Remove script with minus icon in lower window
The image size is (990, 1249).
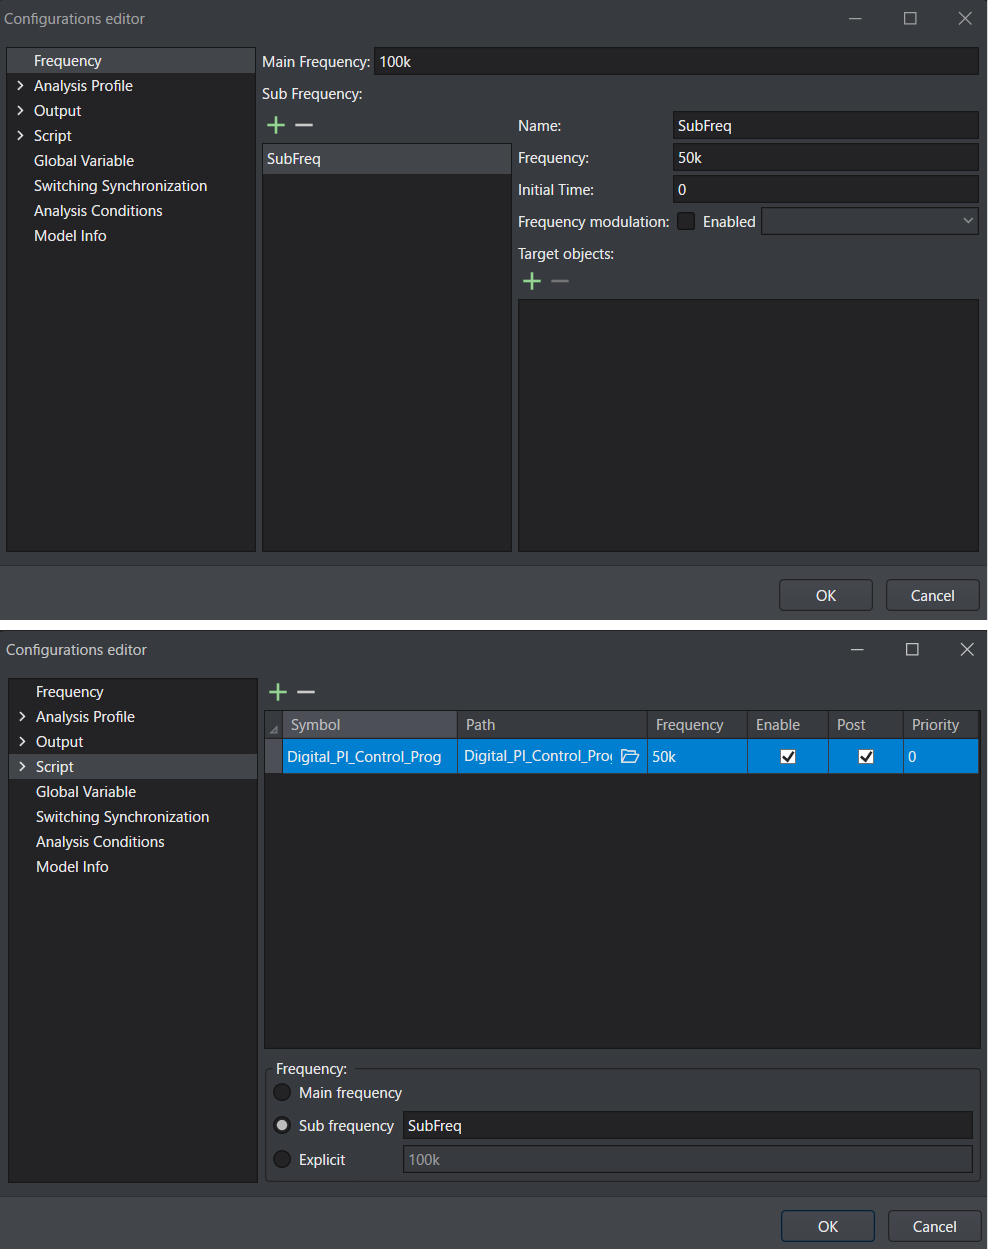coord(306,692)
